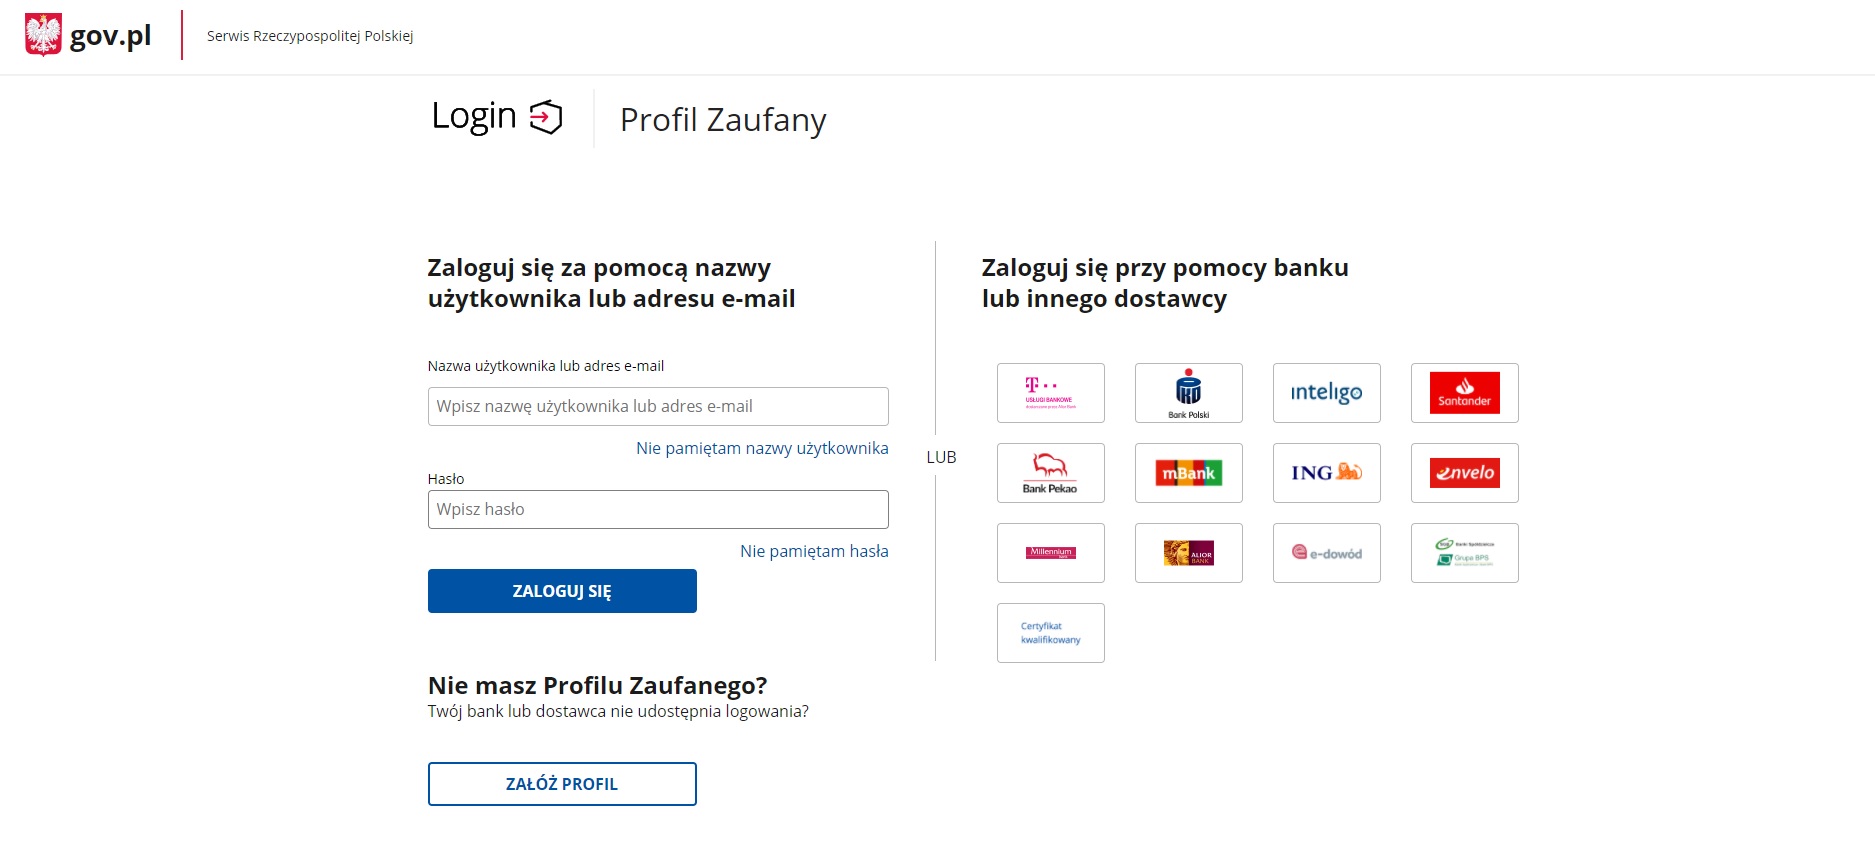1875x857 pixels.
Task: Log in using e-dowód
Action: (x=1326, y=553)
